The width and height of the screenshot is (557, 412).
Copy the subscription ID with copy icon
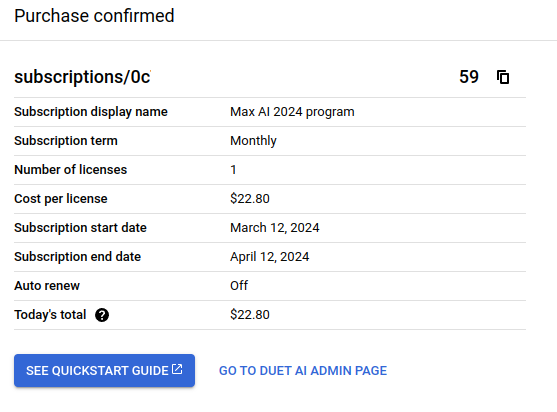pos(503,77)
